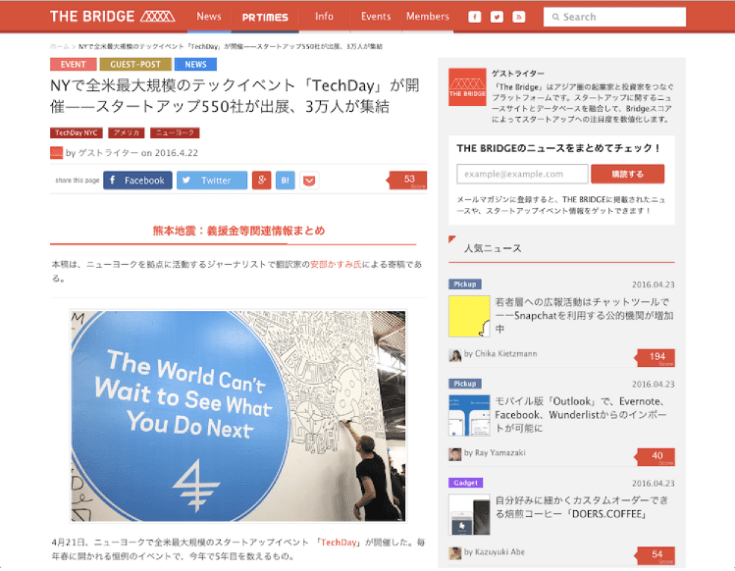Click the THE BRIDGE sidebar profile logo
735x571 pixels.
[x=467, y=87]
